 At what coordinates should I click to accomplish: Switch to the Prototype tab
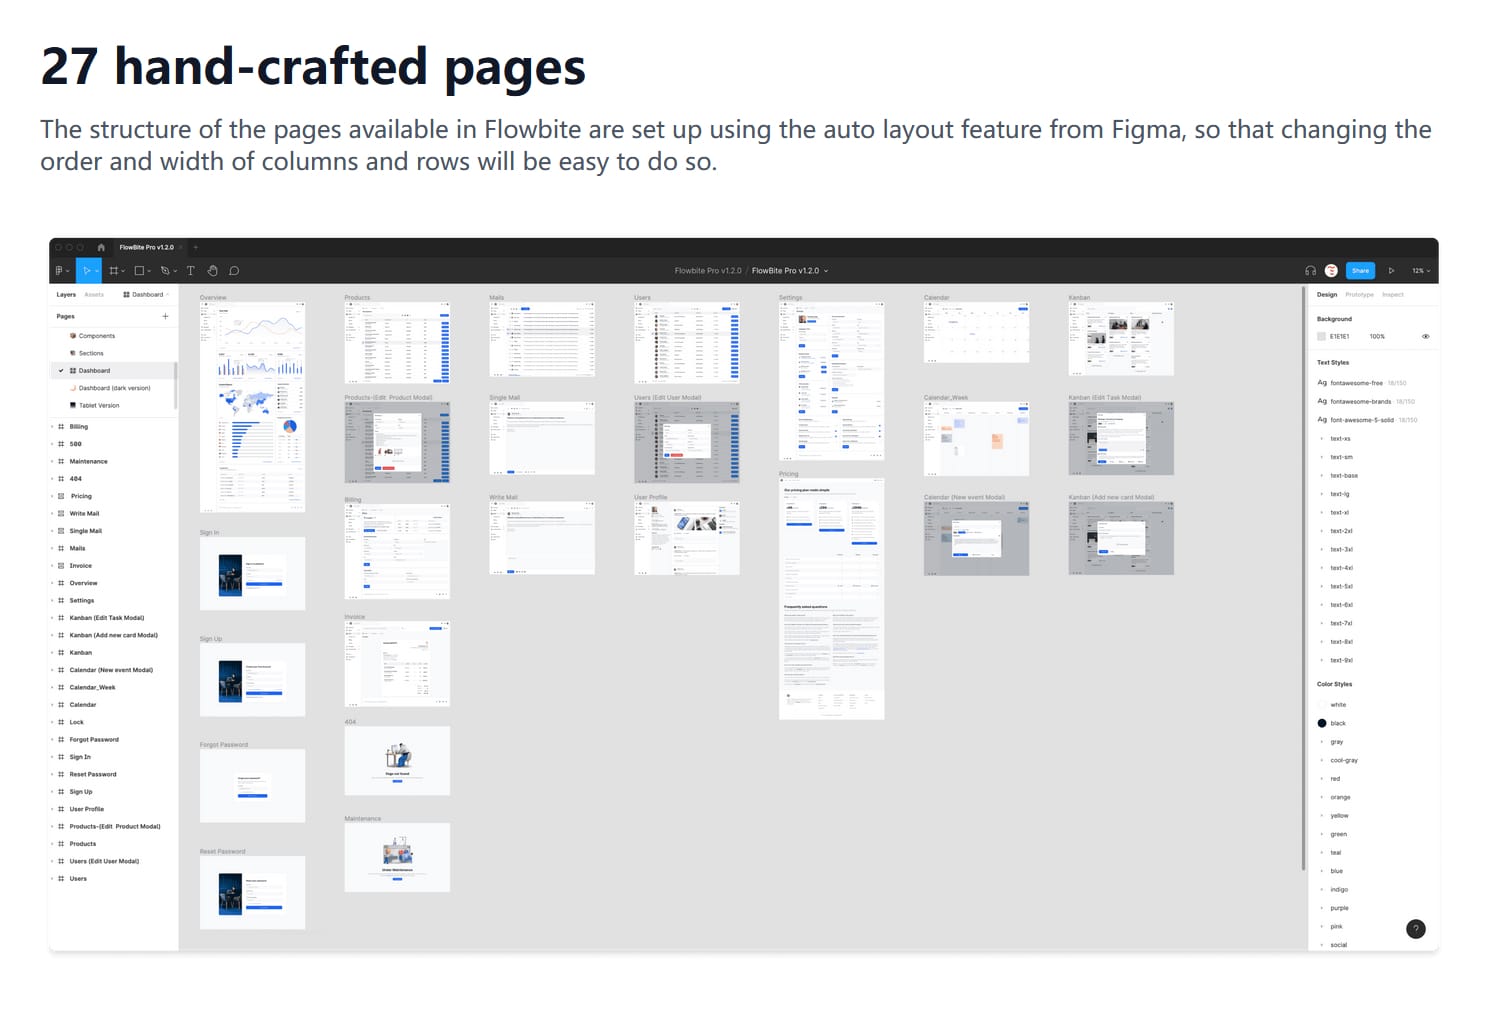click(1359, 295)
